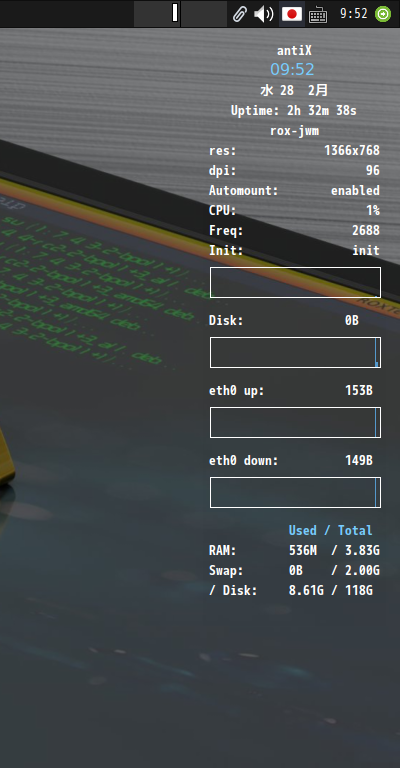Viewport: 400px width, 768px height.
Task: Click the Freq: label
Action: (226, 231)
